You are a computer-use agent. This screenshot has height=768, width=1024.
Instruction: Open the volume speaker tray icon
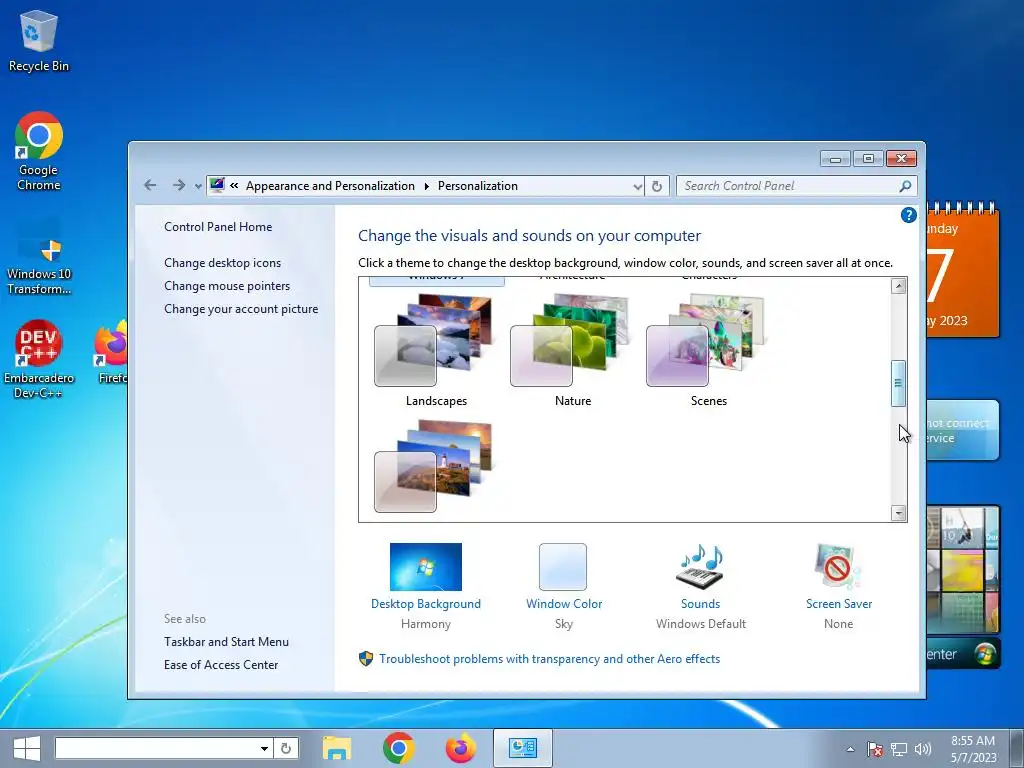click(x=922, y=749)
